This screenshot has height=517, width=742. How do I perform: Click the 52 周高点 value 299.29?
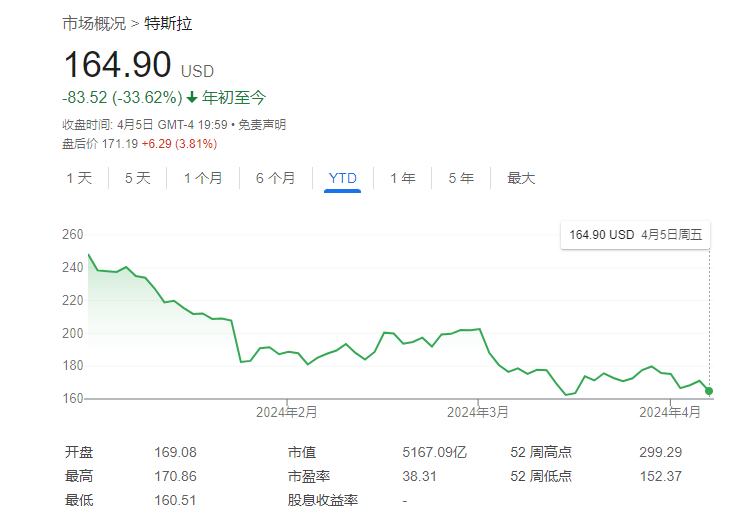[661, 452]
